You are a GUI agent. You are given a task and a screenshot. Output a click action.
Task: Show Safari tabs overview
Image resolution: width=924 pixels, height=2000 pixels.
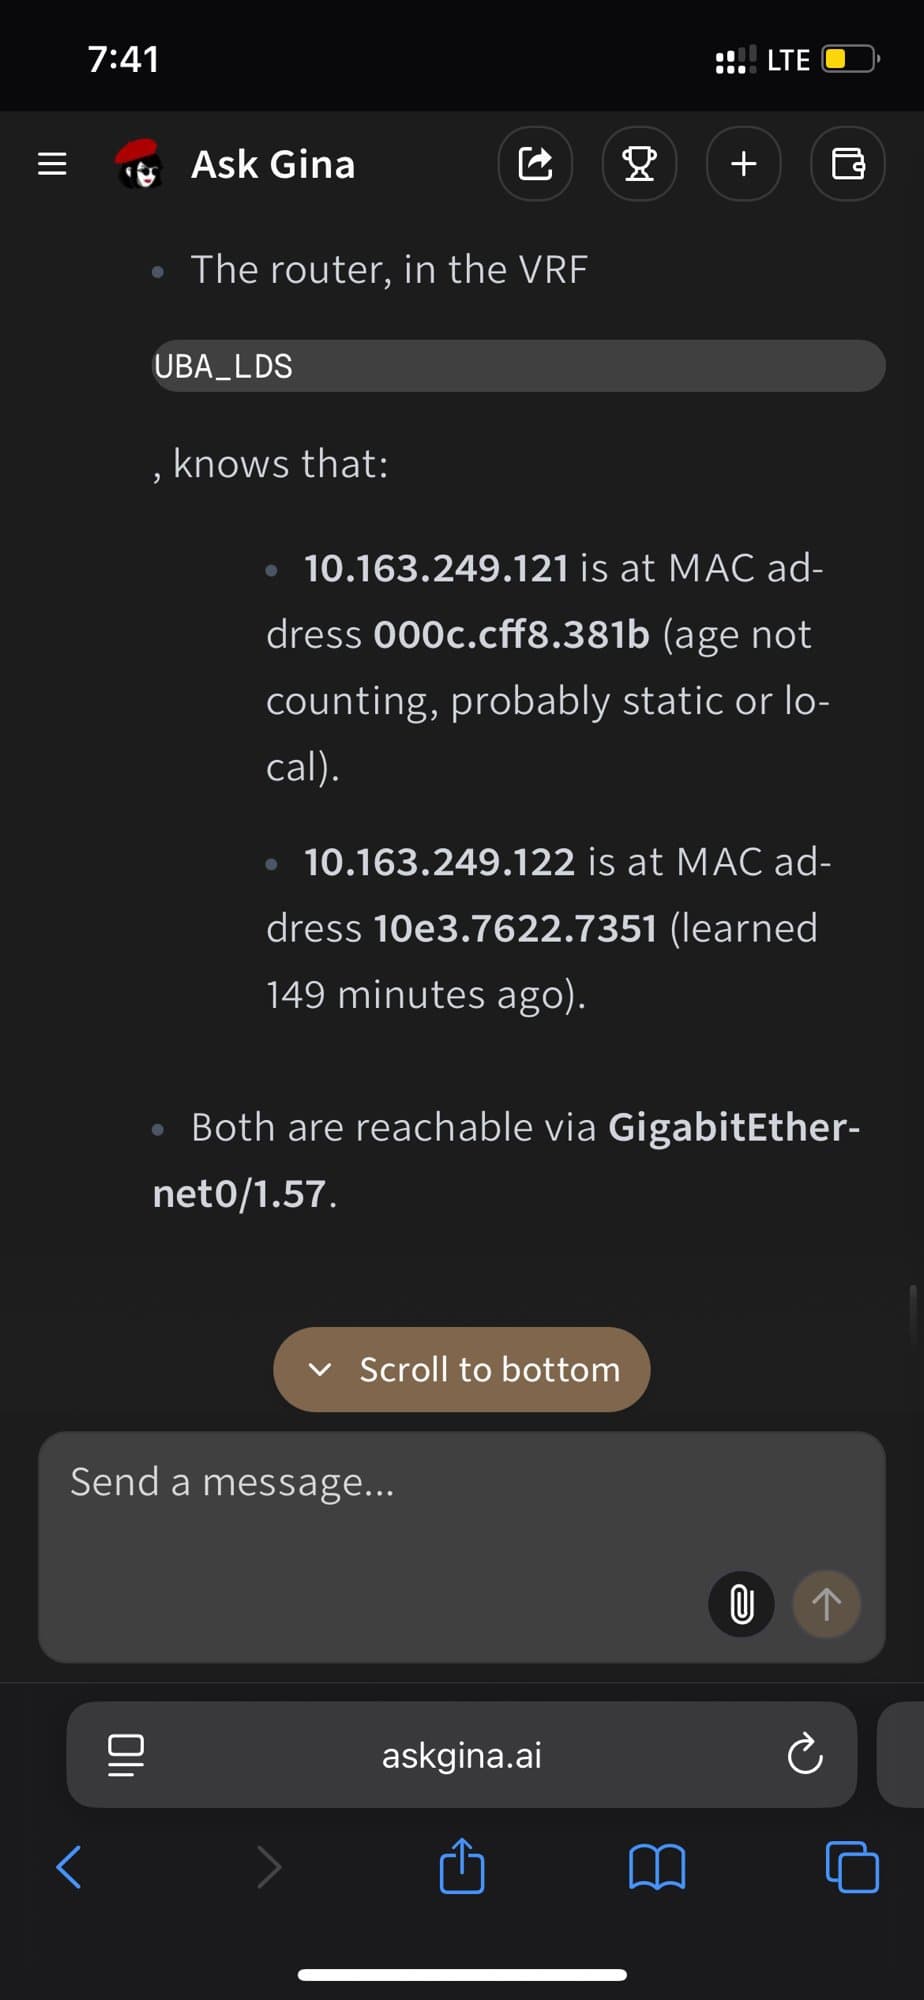point(852,1866)
